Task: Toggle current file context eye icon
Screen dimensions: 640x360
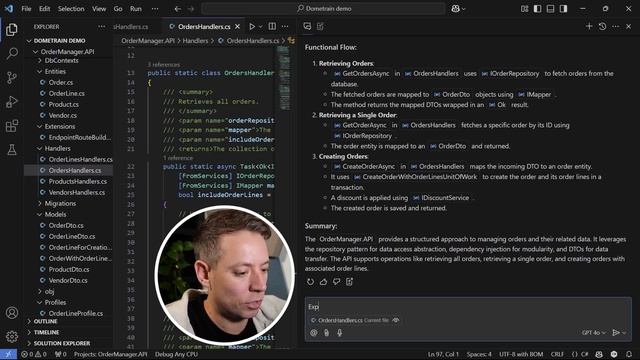Action: [396, 320]
